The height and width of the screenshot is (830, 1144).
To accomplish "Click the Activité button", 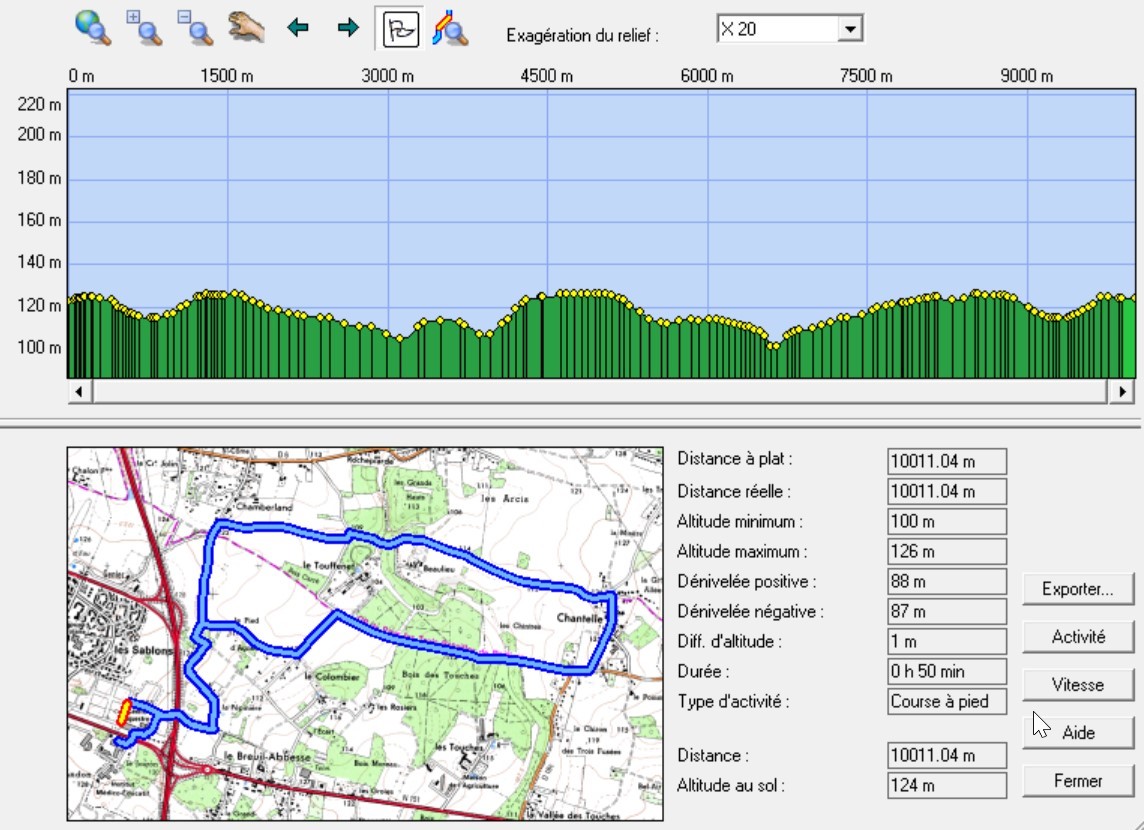I will pos(1078,637).
